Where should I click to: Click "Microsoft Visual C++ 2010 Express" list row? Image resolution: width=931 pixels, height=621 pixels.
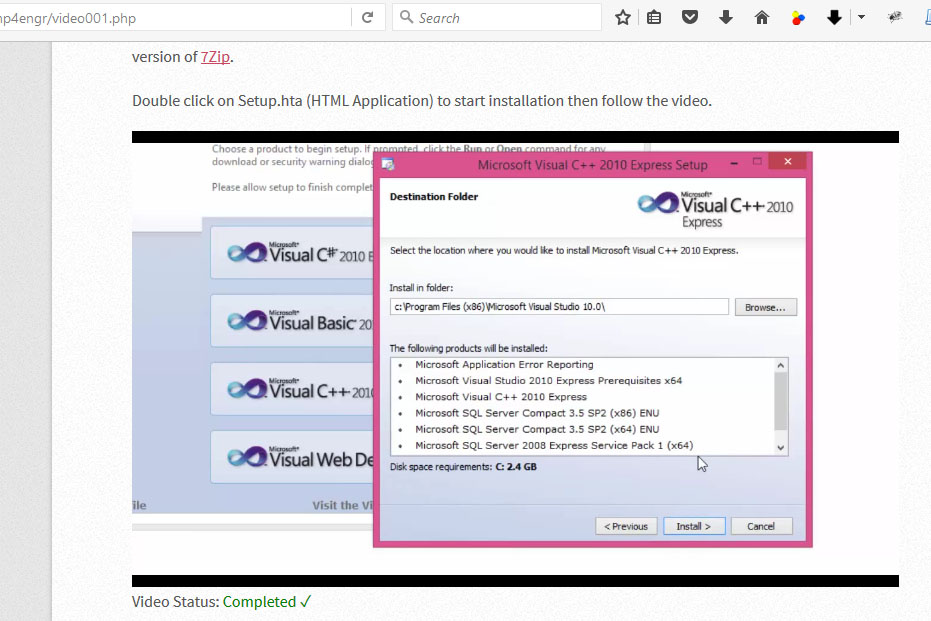pos(501,397)
